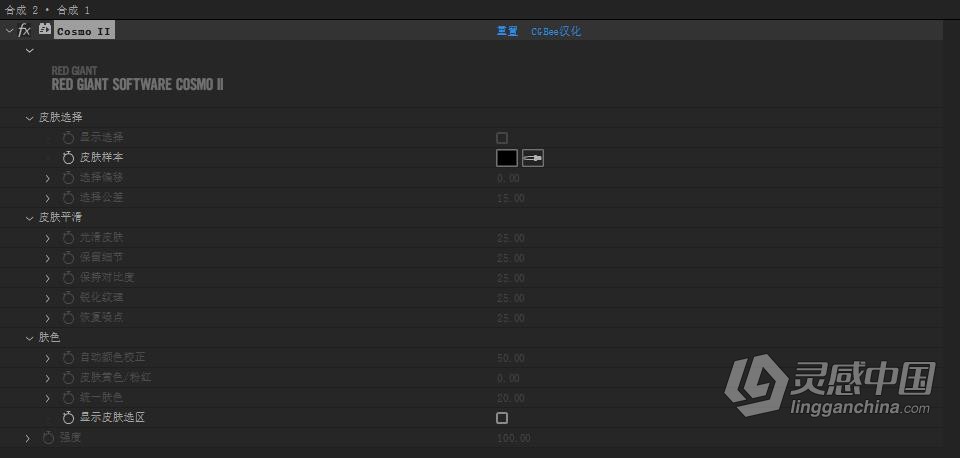Click the 自动颜色校正 value 50.00
Screen dimensions: 960x458
[x=511, y=358]
